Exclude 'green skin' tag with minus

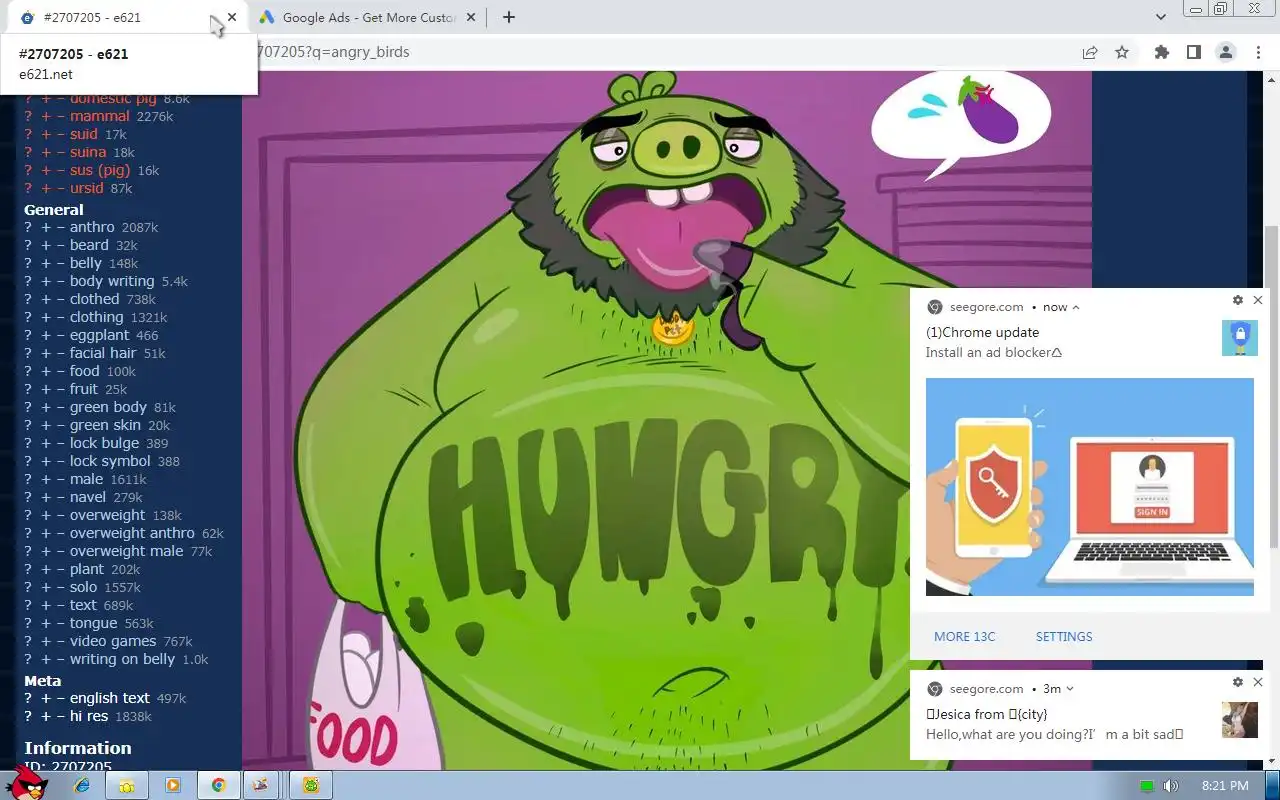pyautogui.click(x=60, y=425)
